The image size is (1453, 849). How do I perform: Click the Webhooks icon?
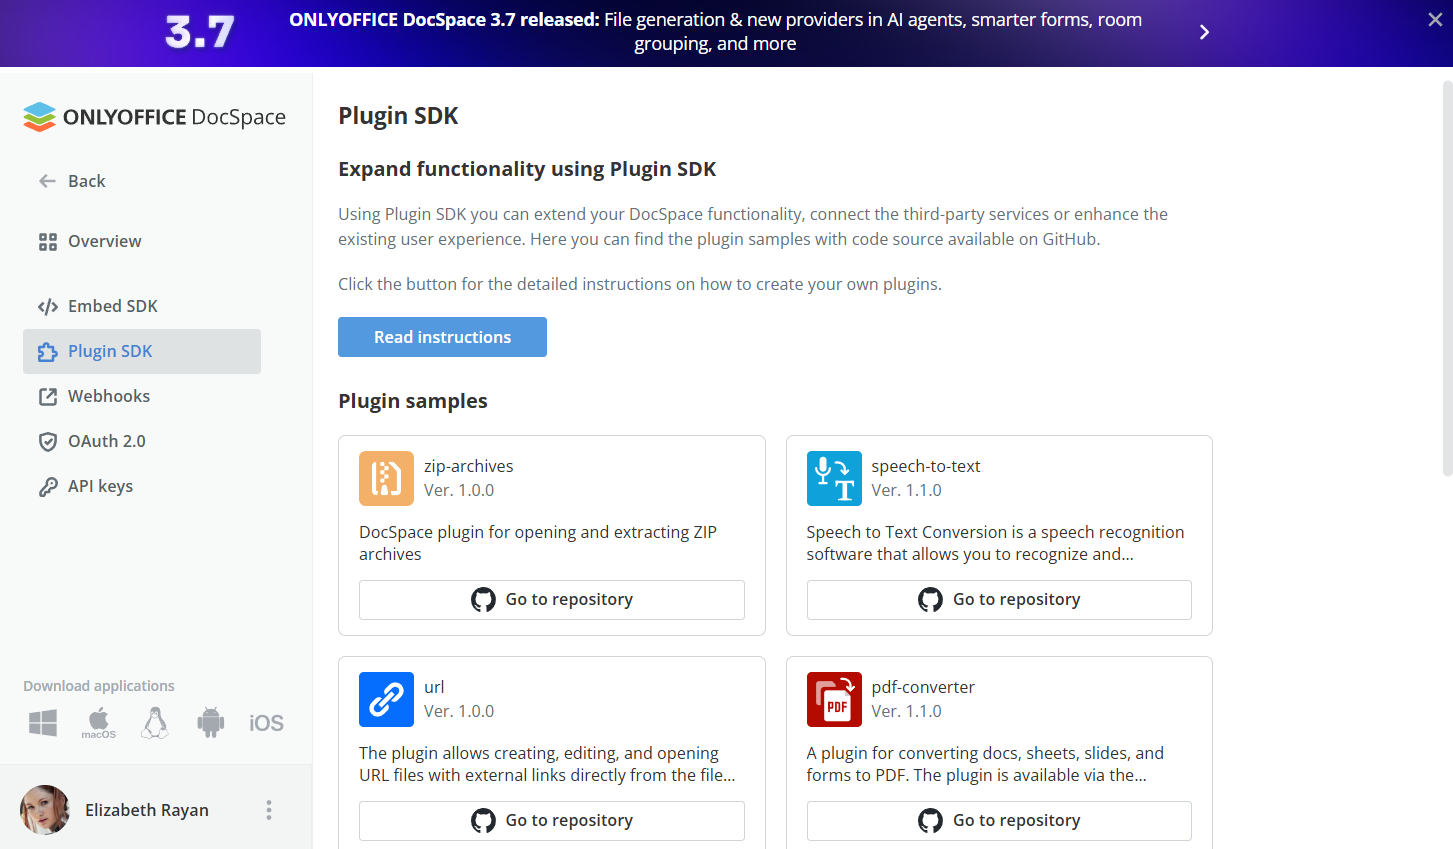pos(47,396)
